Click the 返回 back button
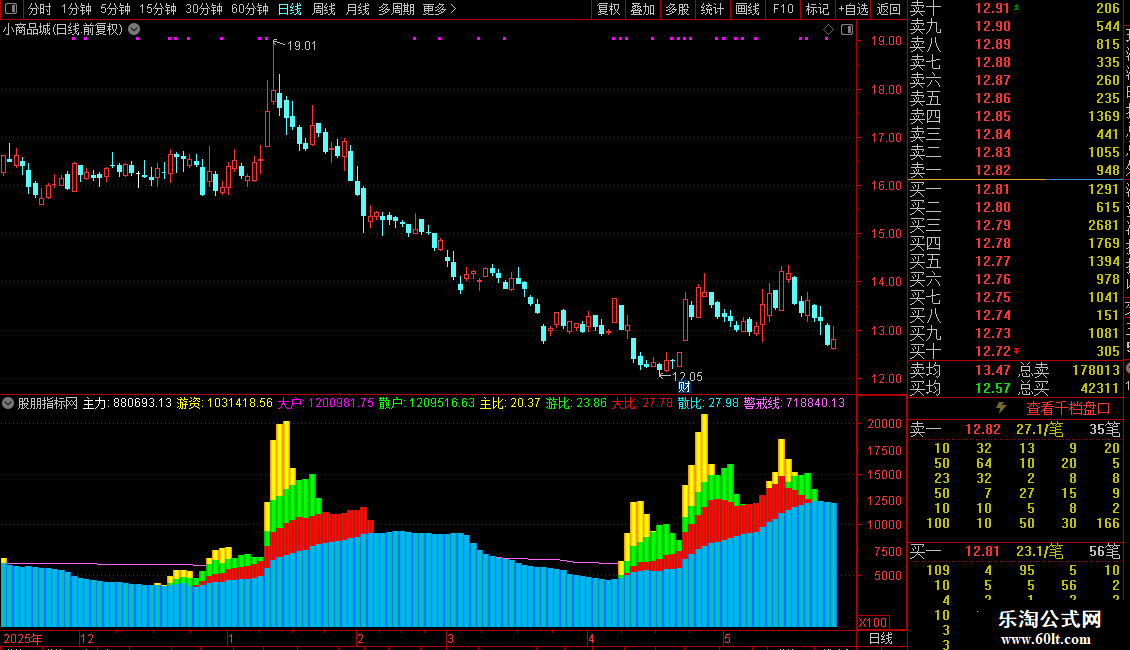The image size is (1130, 650). pyautogui.click(x=889, y=9)
